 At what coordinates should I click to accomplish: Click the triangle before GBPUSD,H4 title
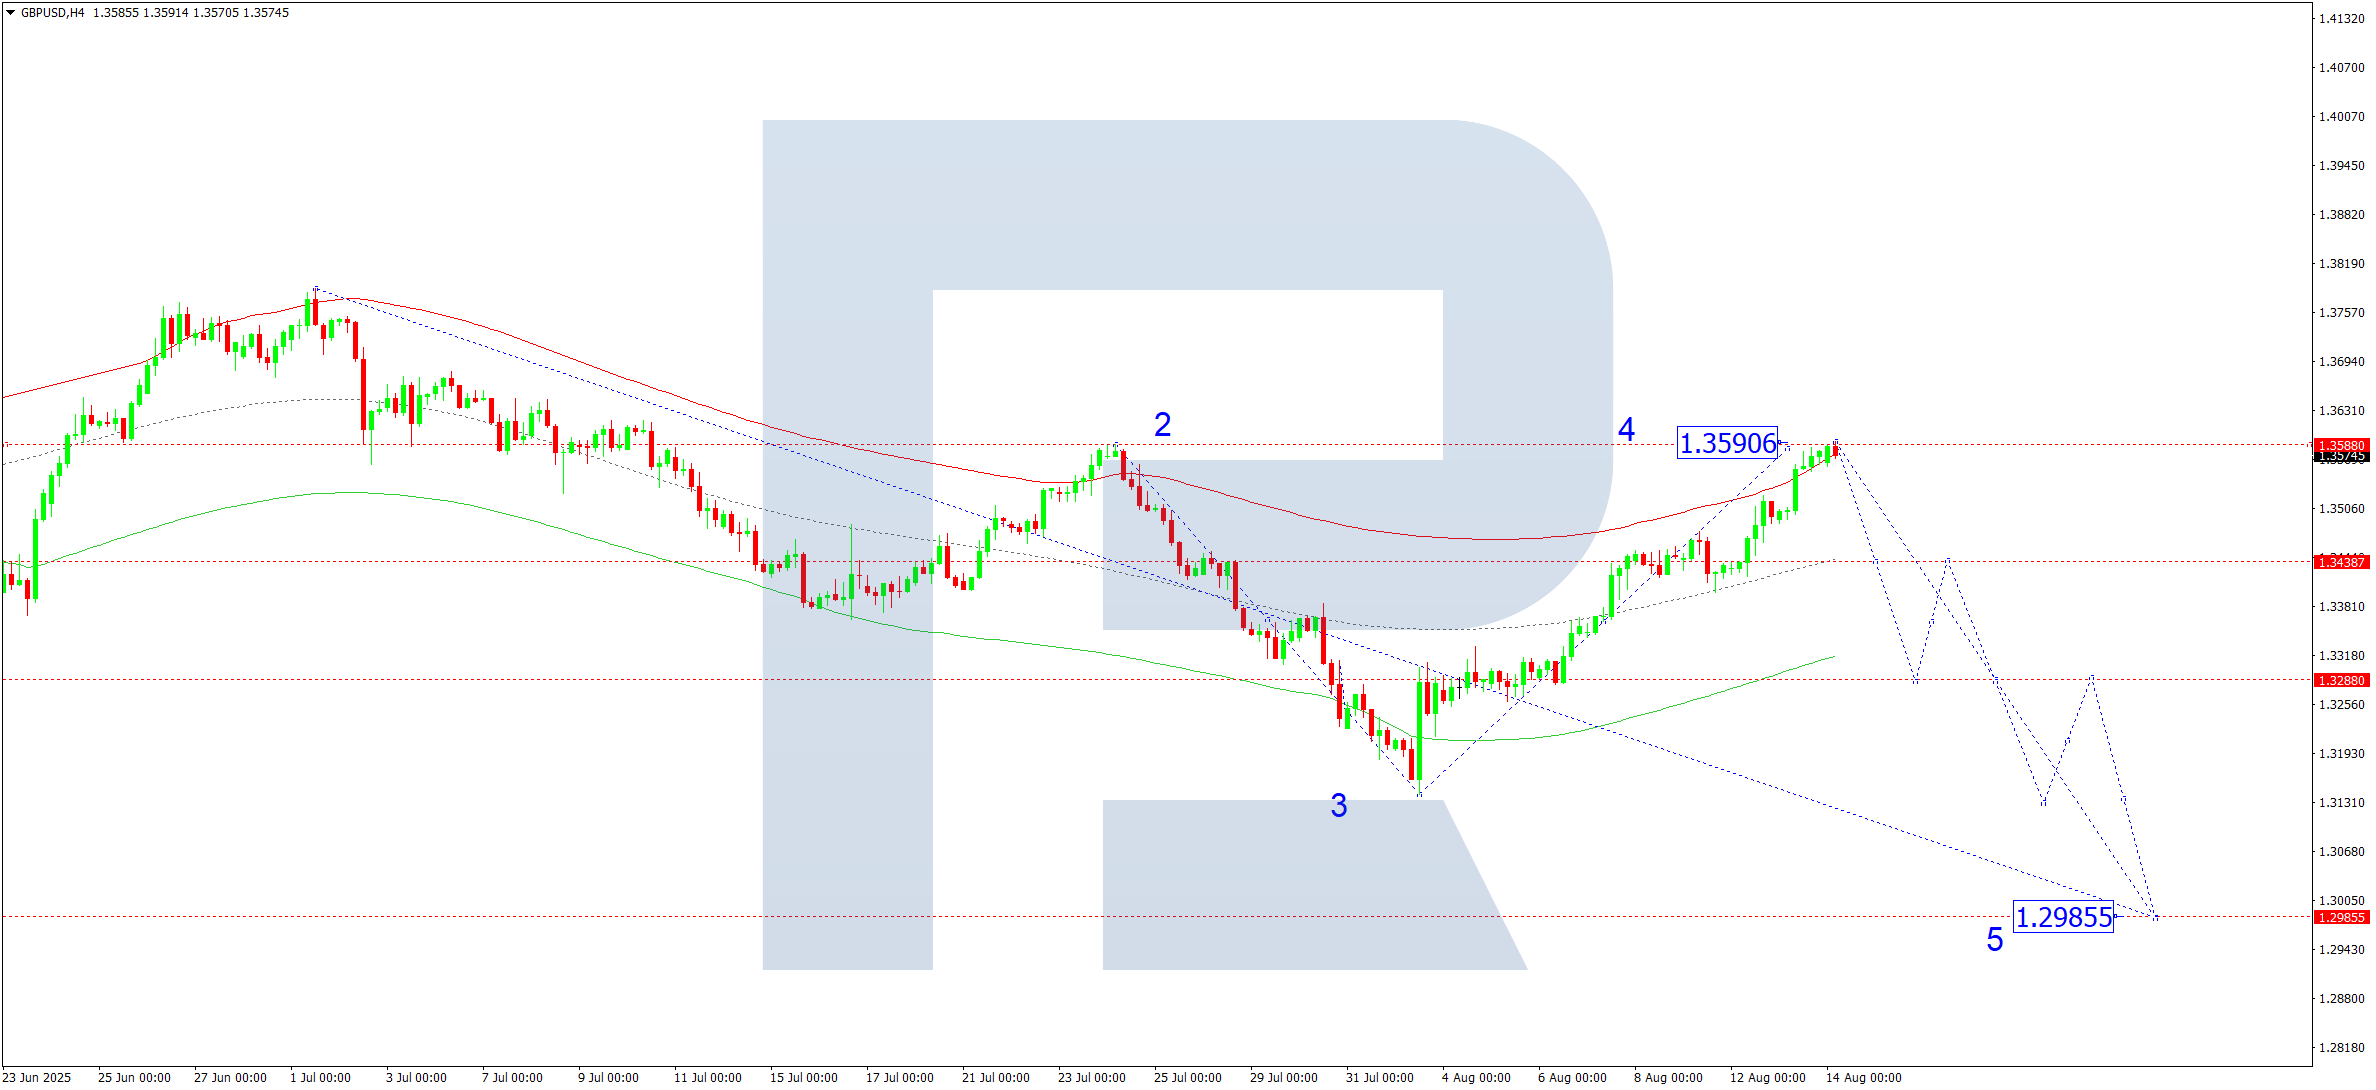point(10,13)
